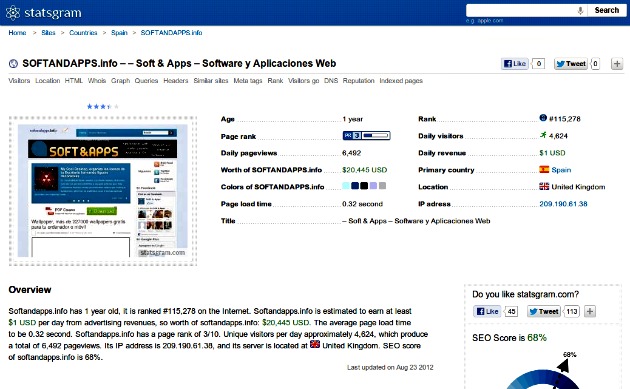The height and width of the screenshot is (389, 630).
Task: Click the globe icon beside SOFTANDAPPS.info title
Action: 13,63
